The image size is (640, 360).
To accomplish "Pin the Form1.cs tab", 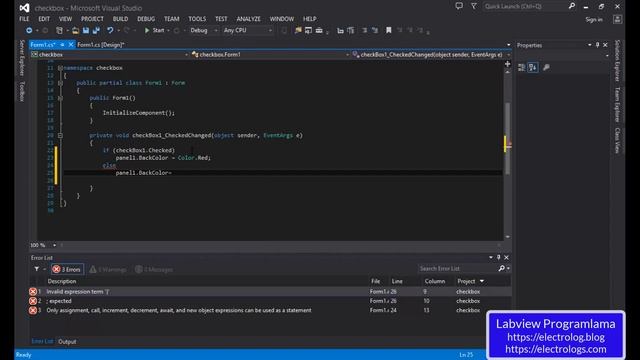I will 62,44.
